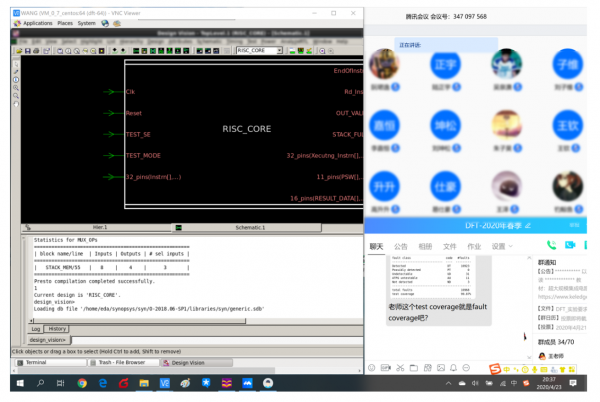
Task: Click the bell icon in the chat toolbar
Action: click(453, 368)
